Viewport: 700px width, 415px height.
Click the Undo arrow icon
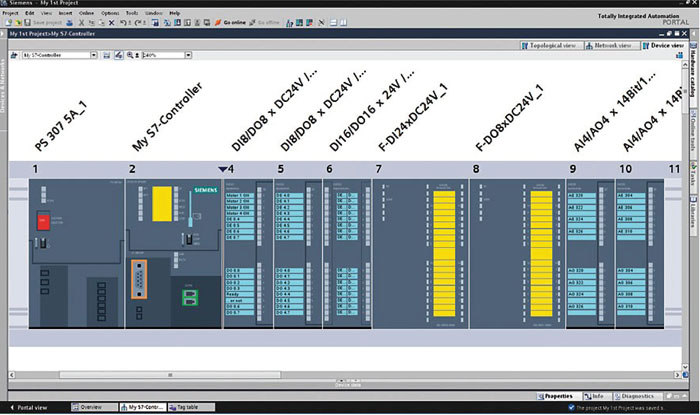pos(122,21)
